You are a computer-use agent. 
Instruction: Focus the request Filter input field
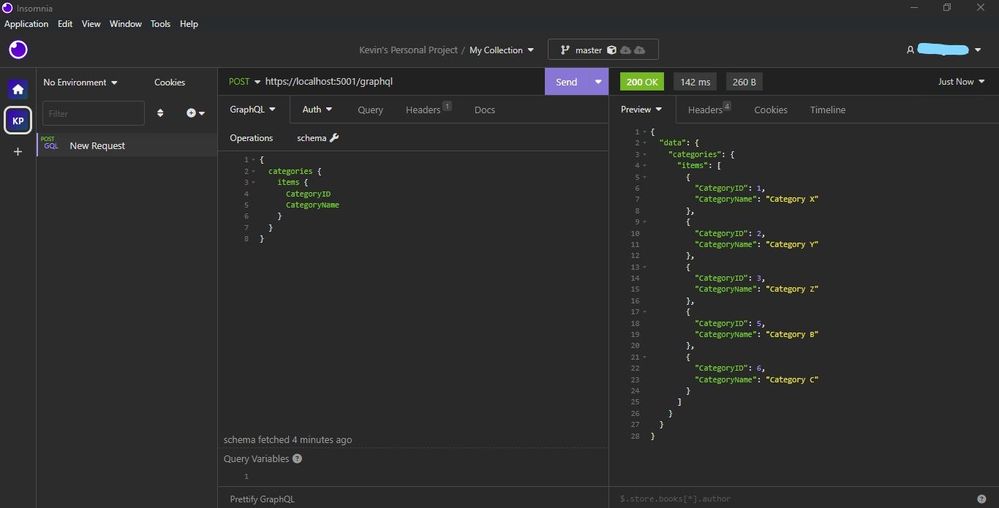(94, 113)
